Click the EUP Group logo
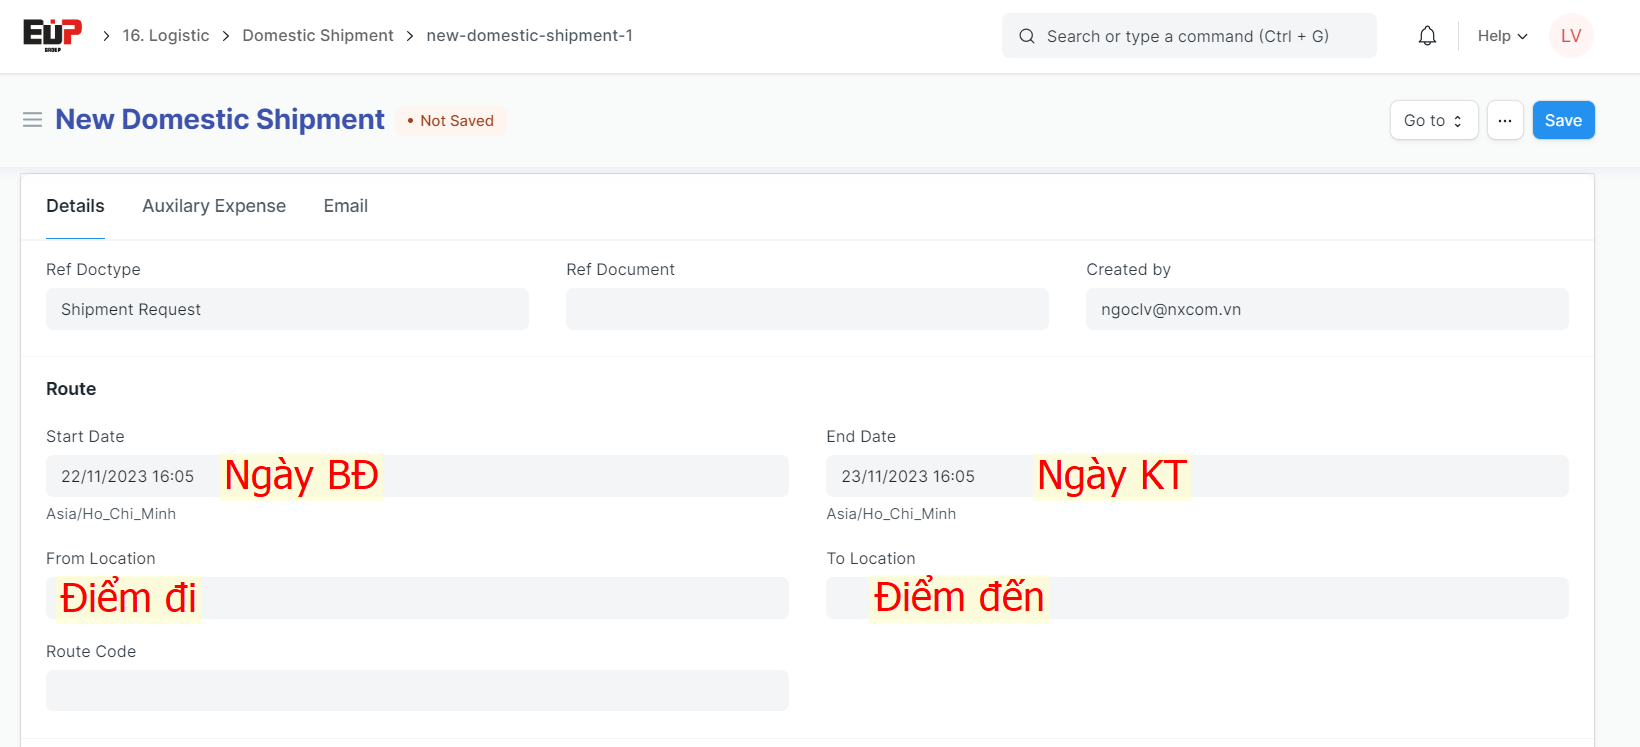1640x747 pixels. (x=52, y=35)
